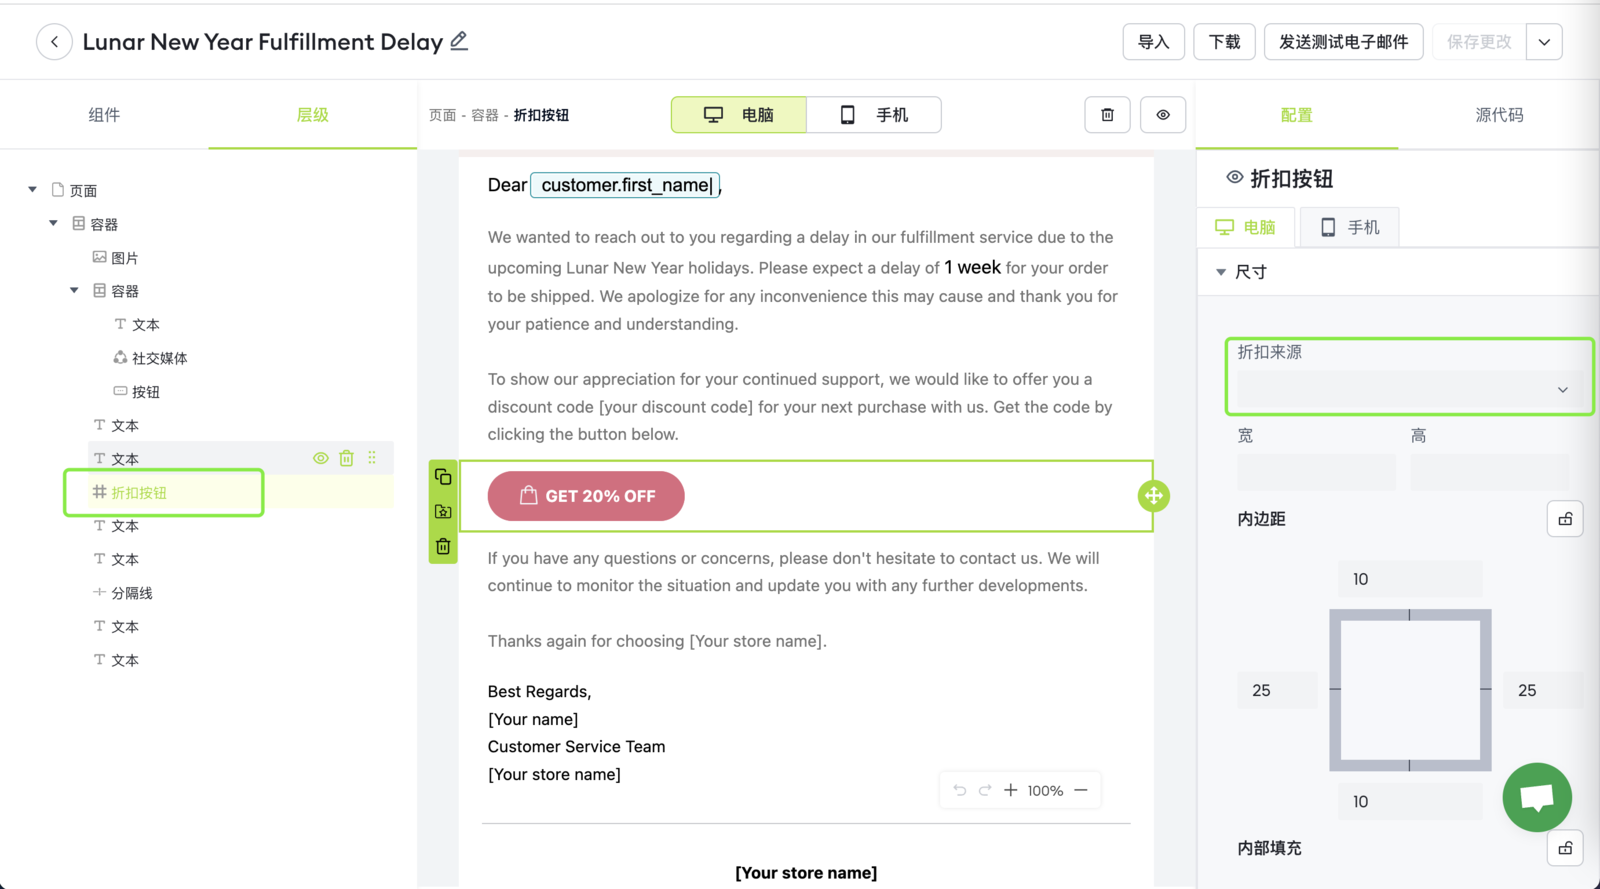Click the undo arrow in zoom bar
The image size is (1600, 889).
pos(959,790)
